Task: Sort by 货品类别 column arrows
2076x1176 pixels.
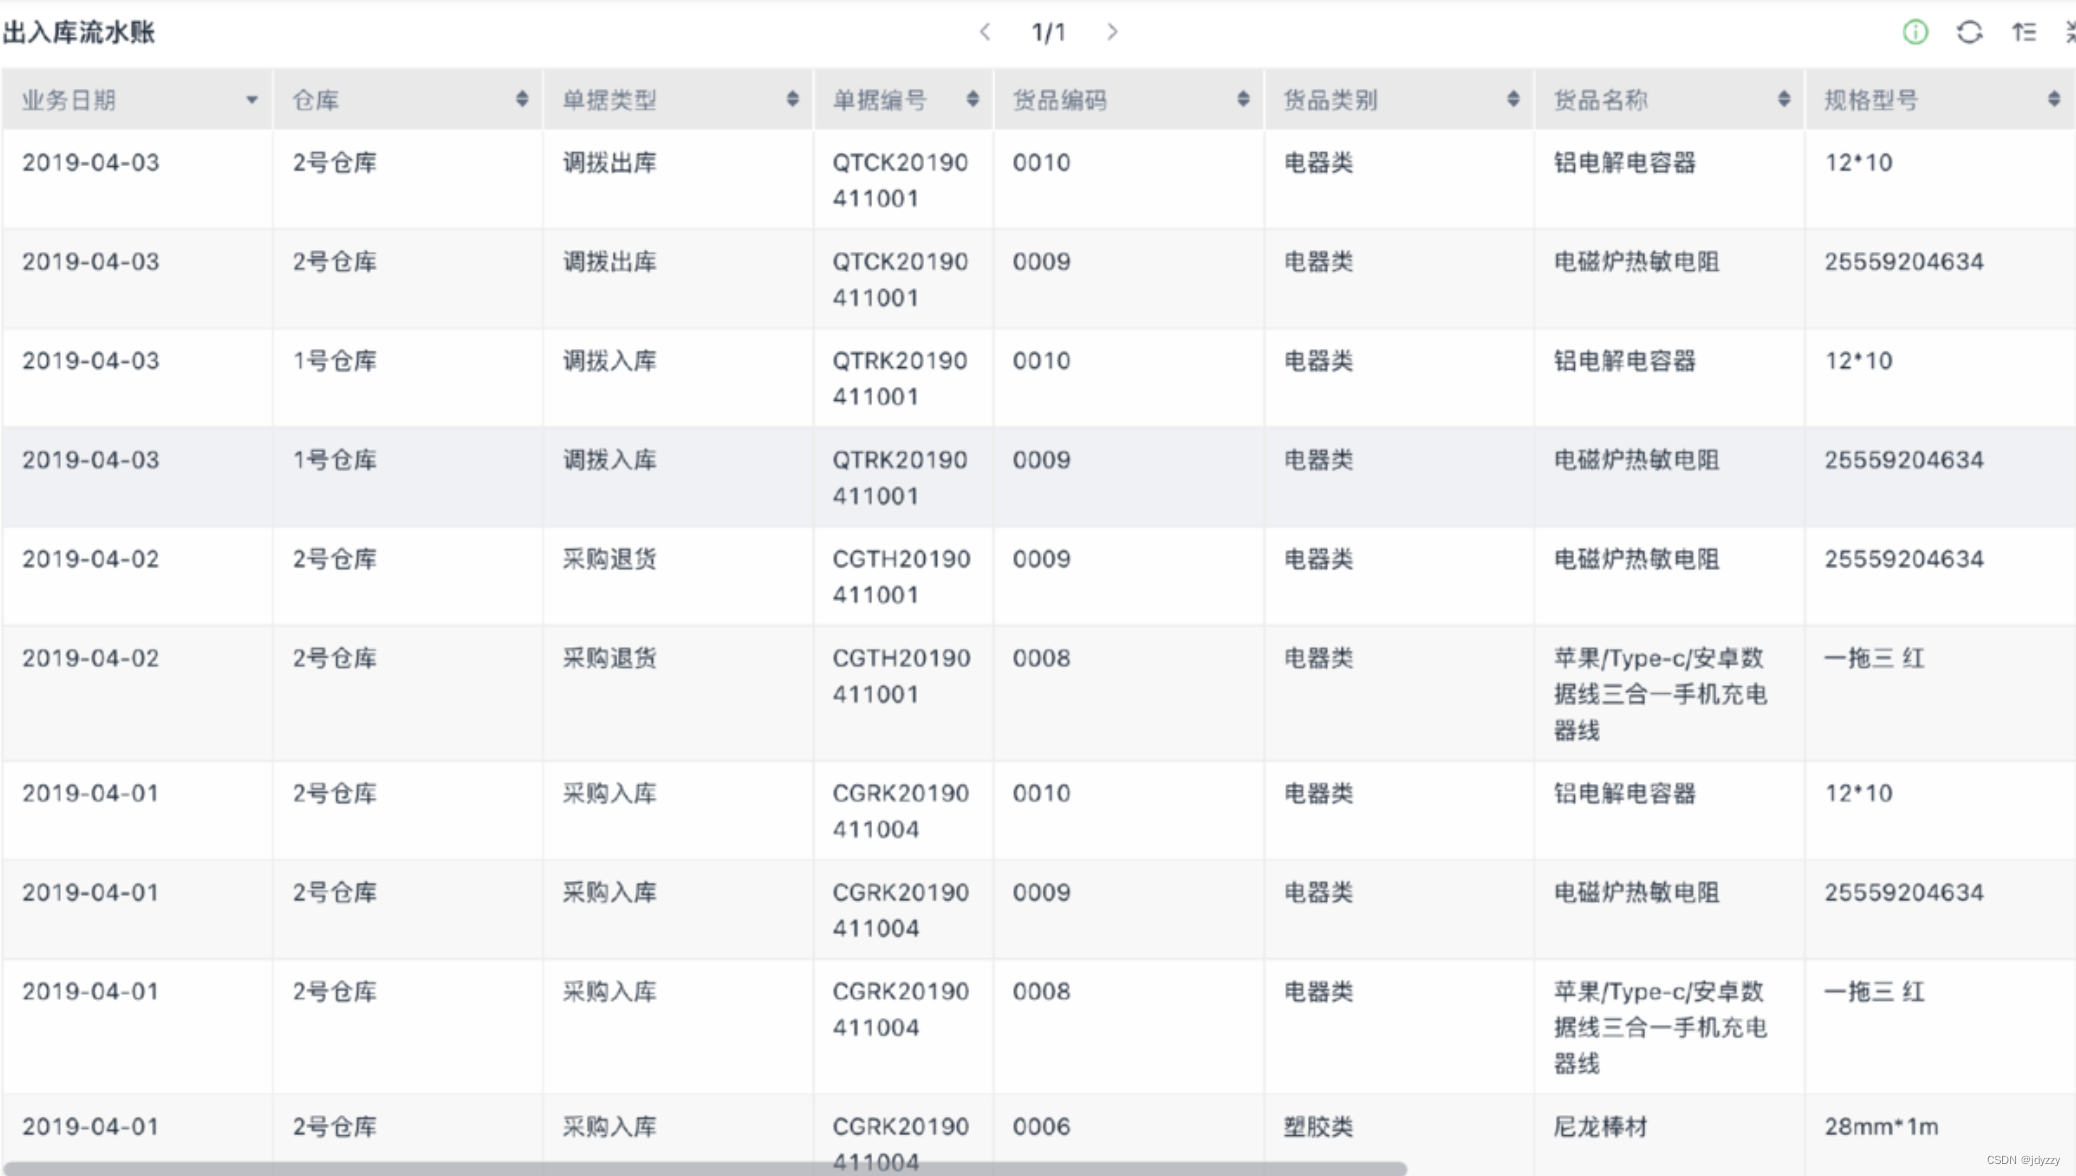Action: coord(1513,99)
